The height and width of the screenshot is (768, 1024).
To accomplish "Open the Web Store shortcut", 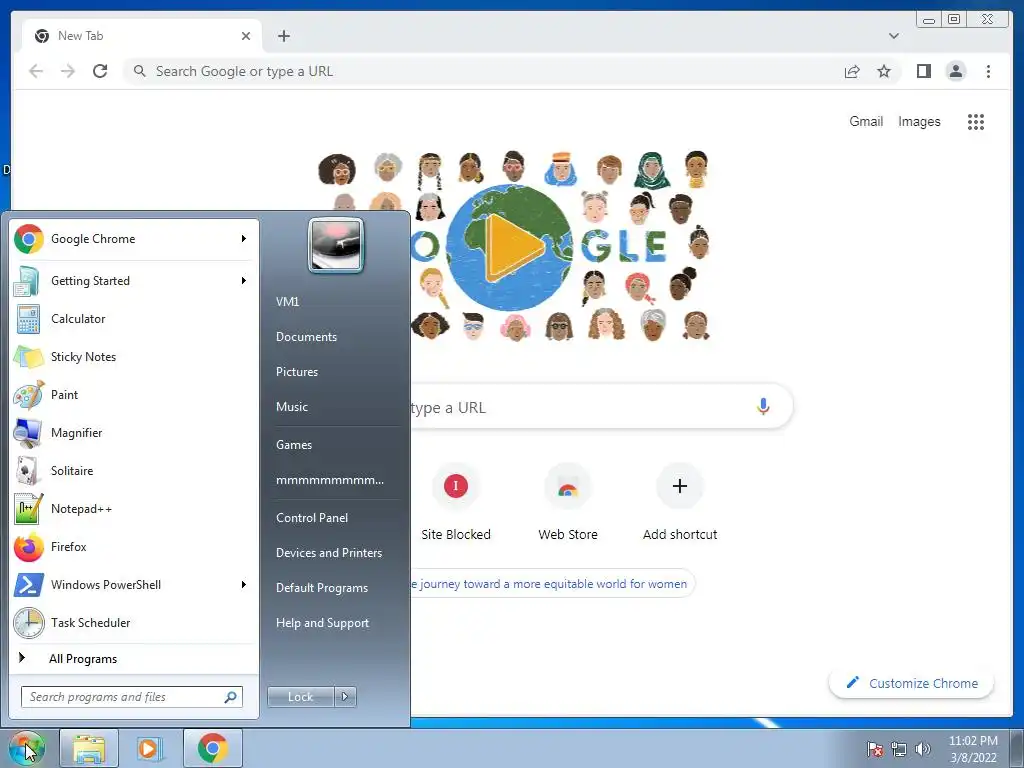I will point(568,502).
